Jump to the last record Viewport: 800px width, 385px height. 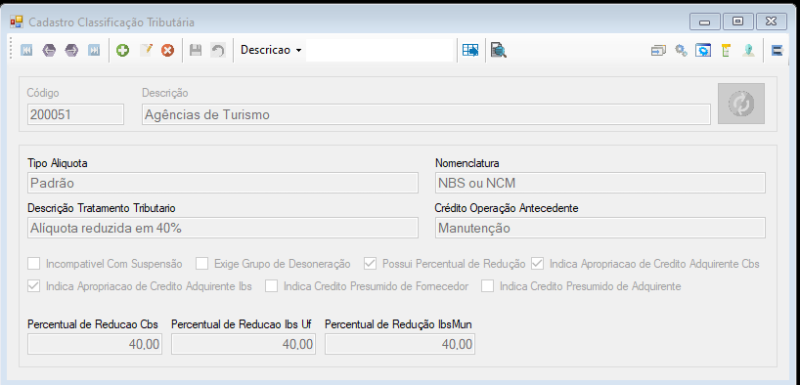[94, 50]
